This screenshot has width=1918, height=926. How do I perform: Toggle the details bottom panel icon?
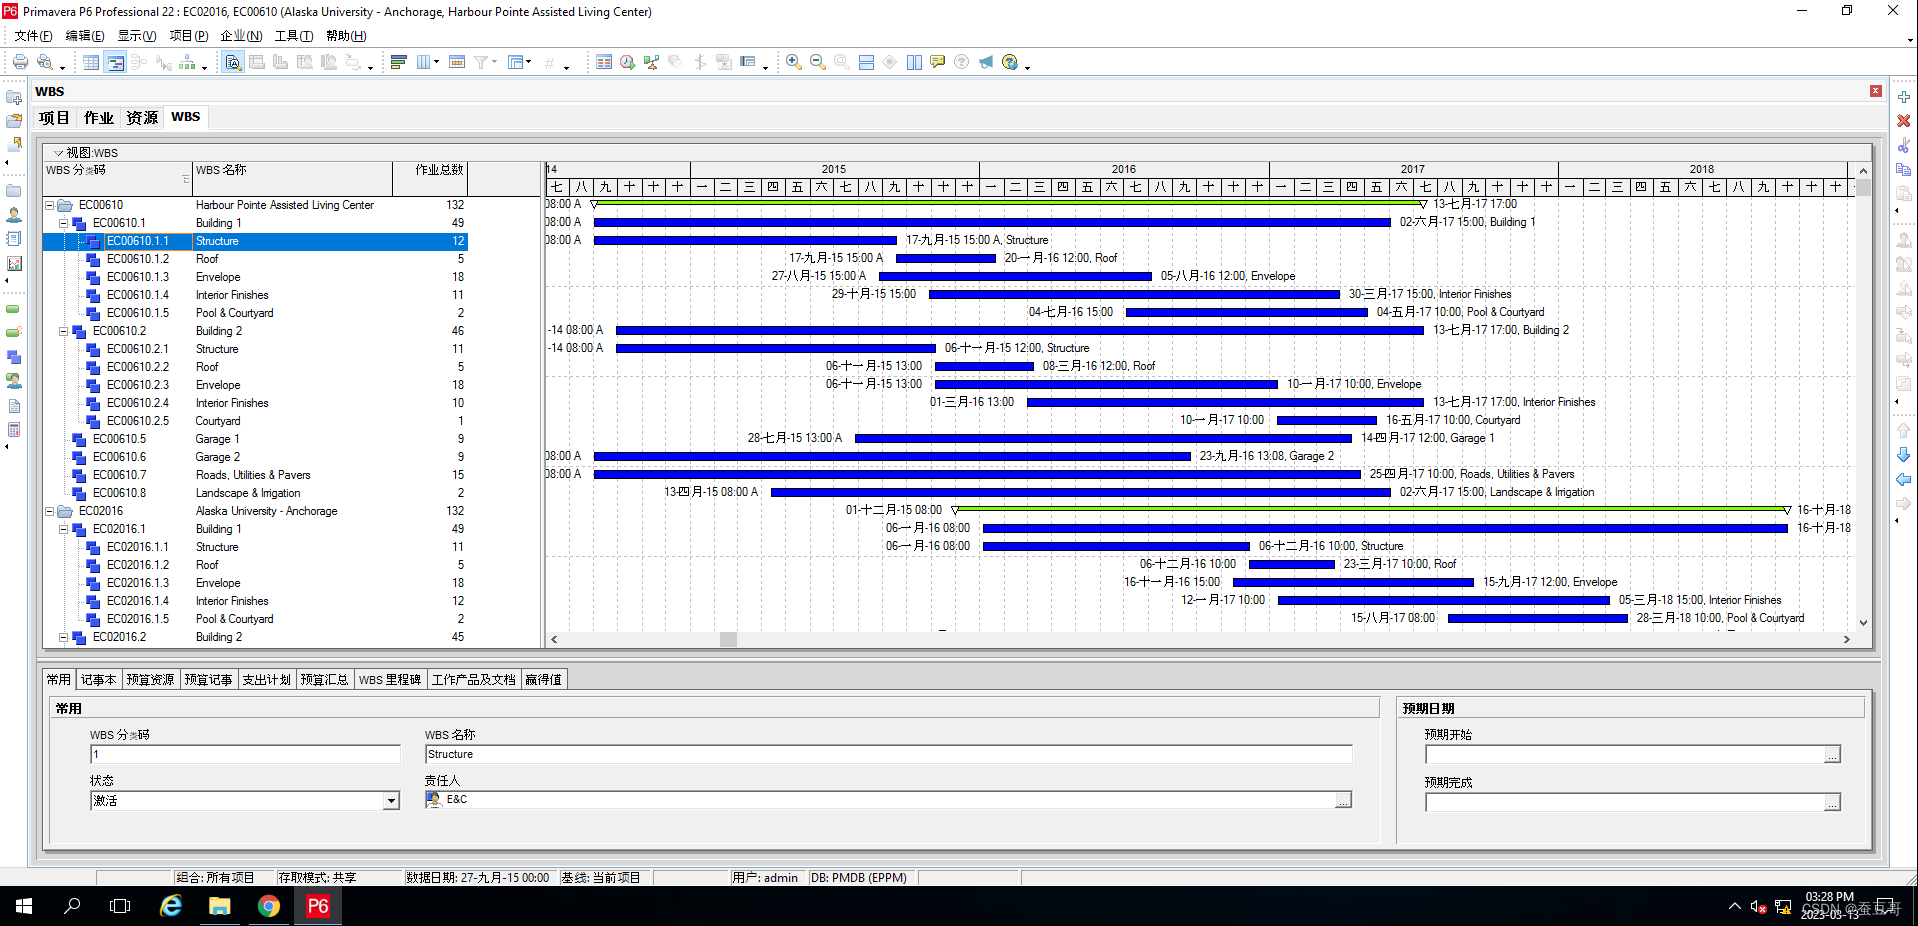click(x=233, y=62)
